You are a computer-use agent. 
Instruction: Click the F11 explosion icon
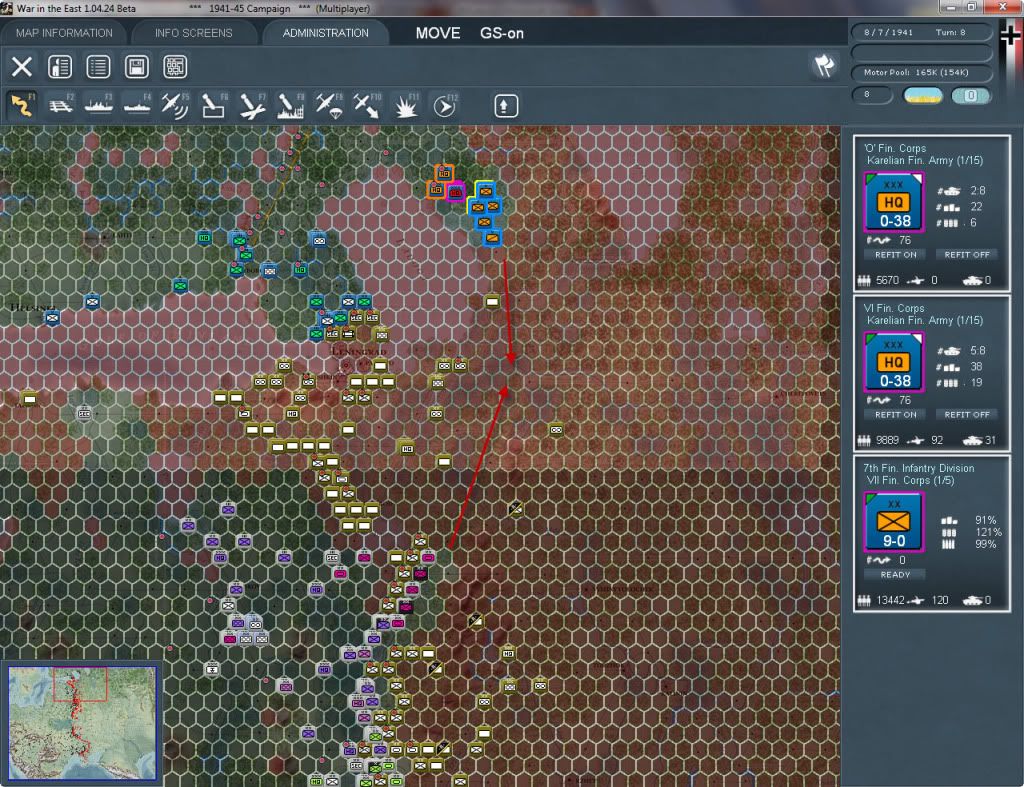406,105
